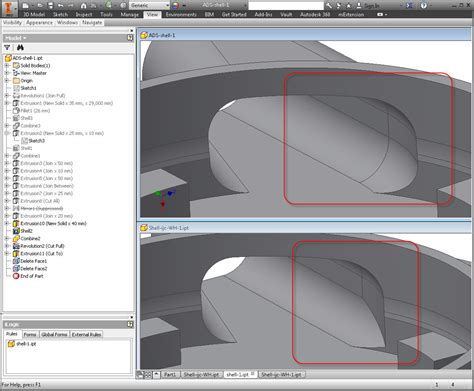Click the End of Part marker

click(32, 276)
